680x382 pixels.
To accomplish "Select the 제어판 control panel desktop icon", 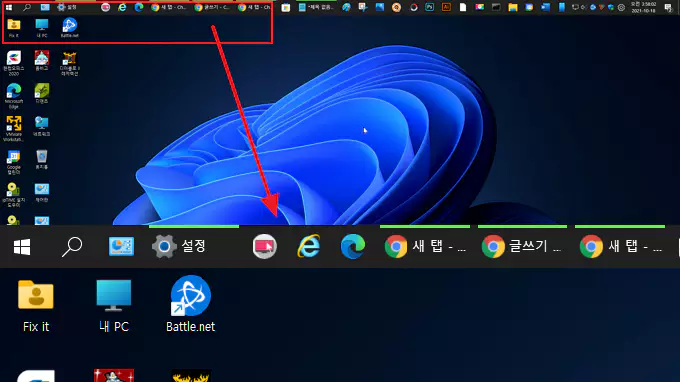I will (42, 193).
